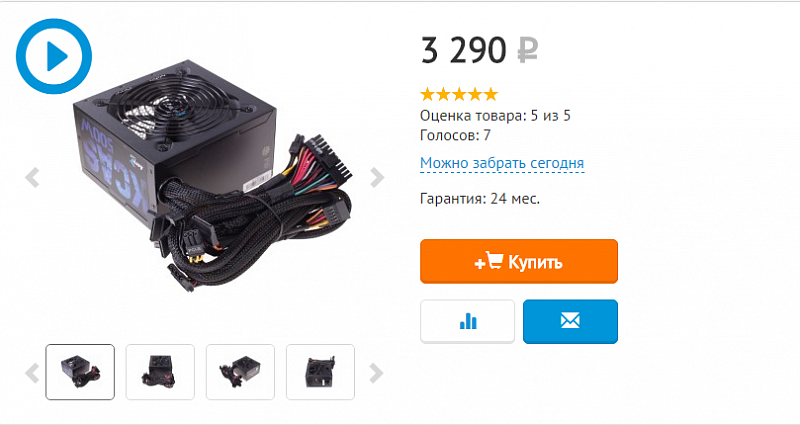Play the product video overview

pos(54,56)
